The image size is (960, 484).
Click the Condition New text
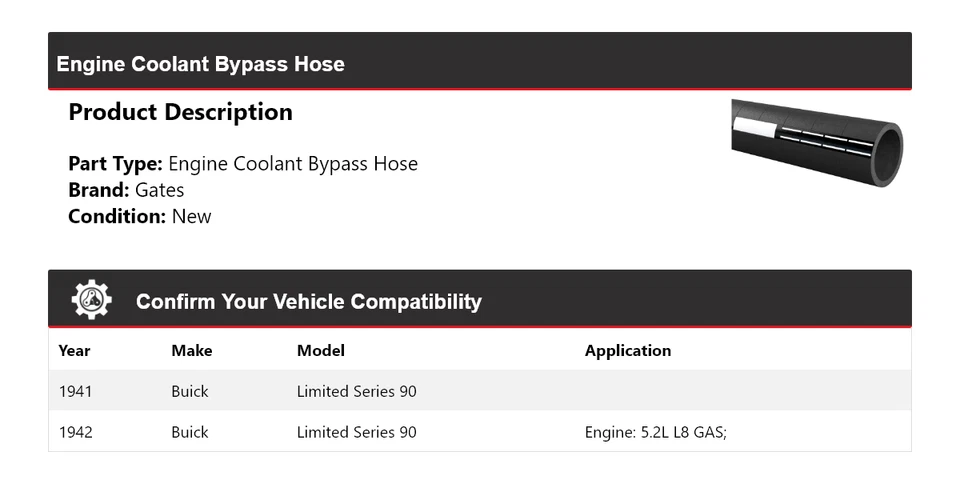pyautogui.click(x=140, y=216)
